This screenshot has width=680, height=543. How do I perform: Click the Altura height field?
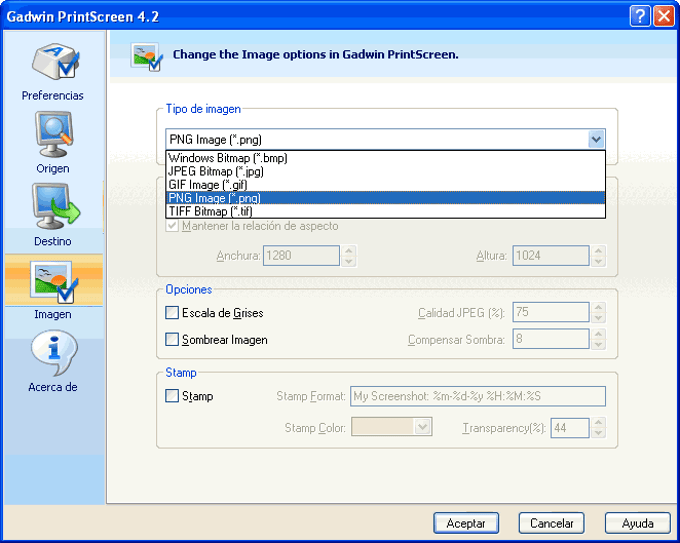click(x=551, y=255)
